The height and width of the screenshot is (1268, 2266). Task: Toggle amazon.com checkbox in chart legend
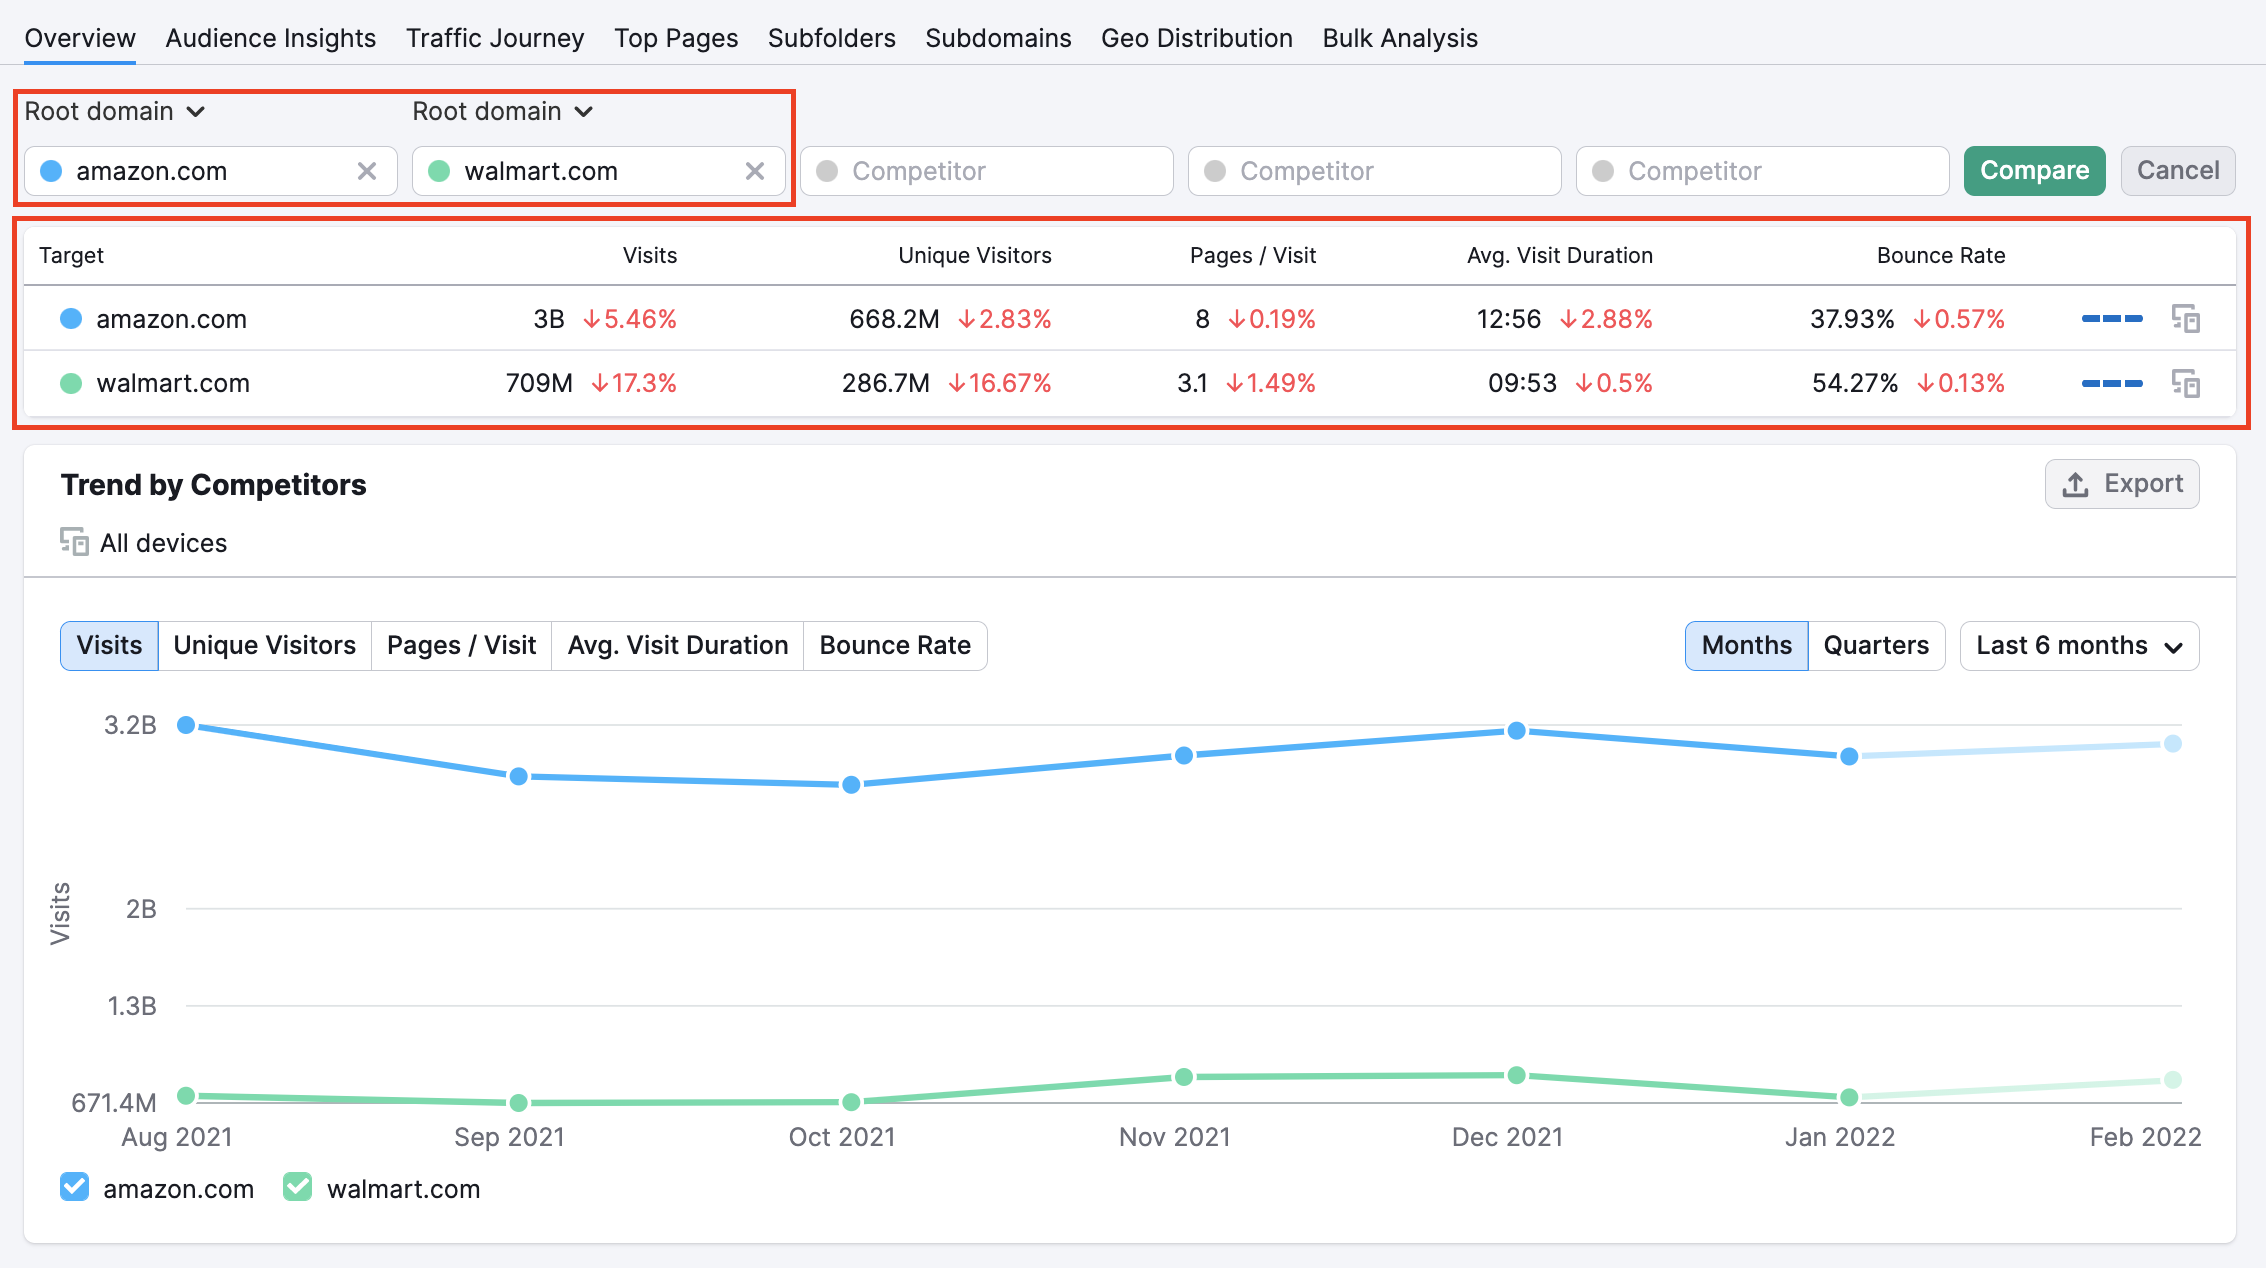pos(74,1187)
